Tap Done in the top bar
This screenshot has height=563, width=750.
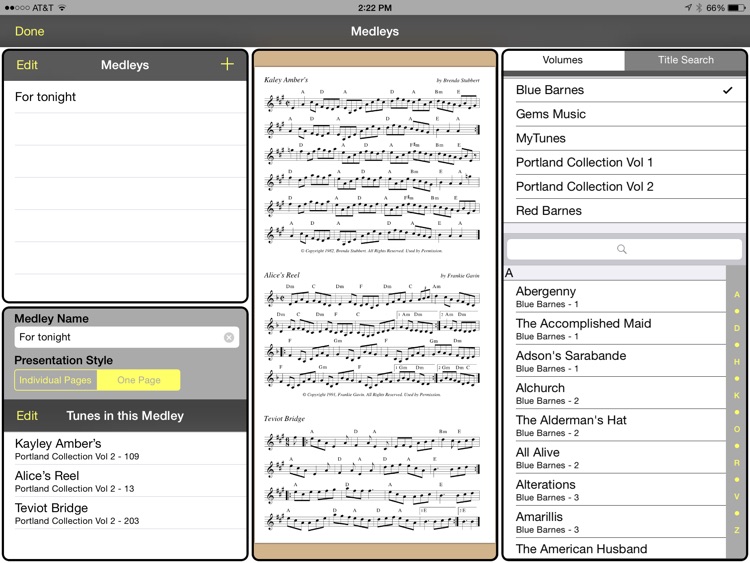tap(30, 31)
